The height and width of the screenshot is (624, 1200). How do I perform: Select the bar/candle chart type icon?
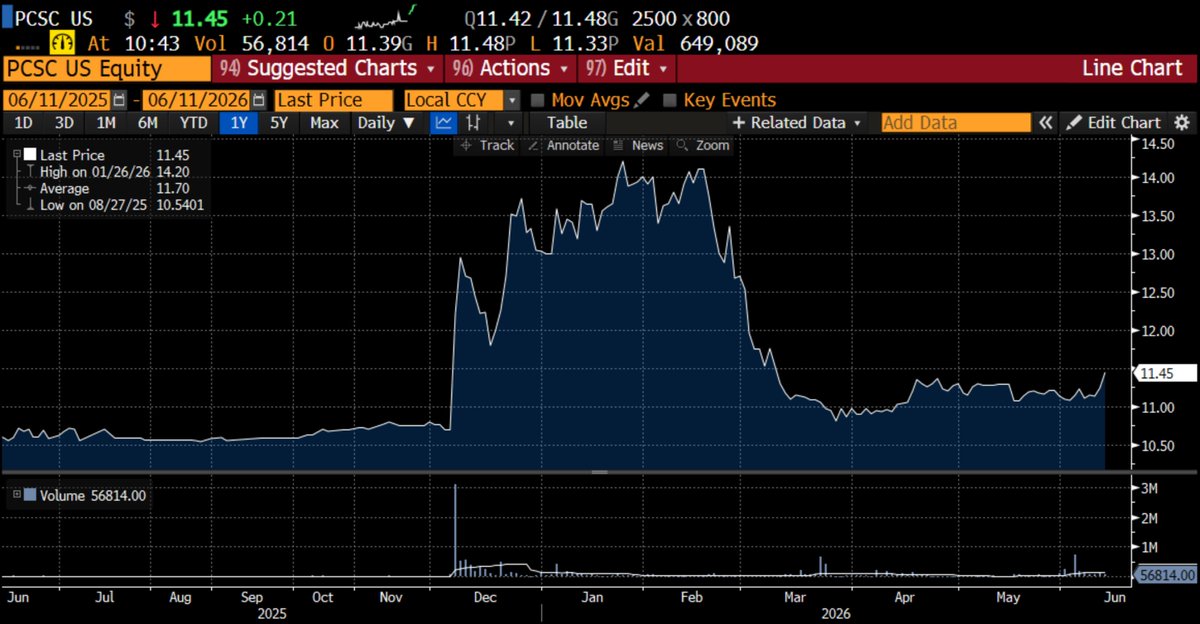coord(475,123)
